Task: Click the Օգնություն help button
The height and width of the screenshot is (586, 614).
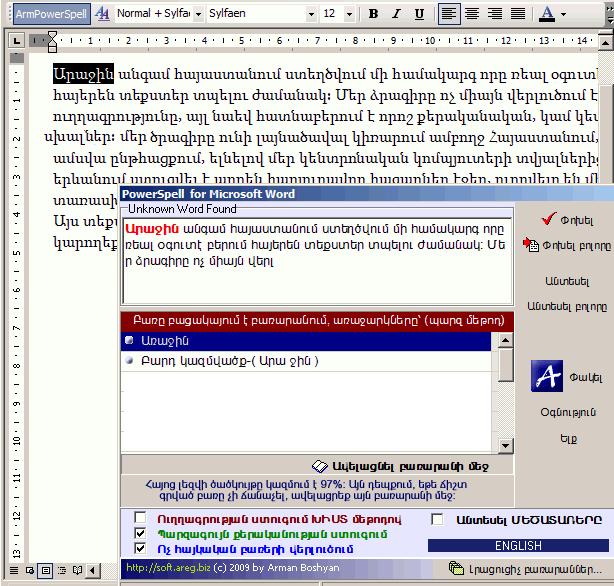Action: point(568,412)
